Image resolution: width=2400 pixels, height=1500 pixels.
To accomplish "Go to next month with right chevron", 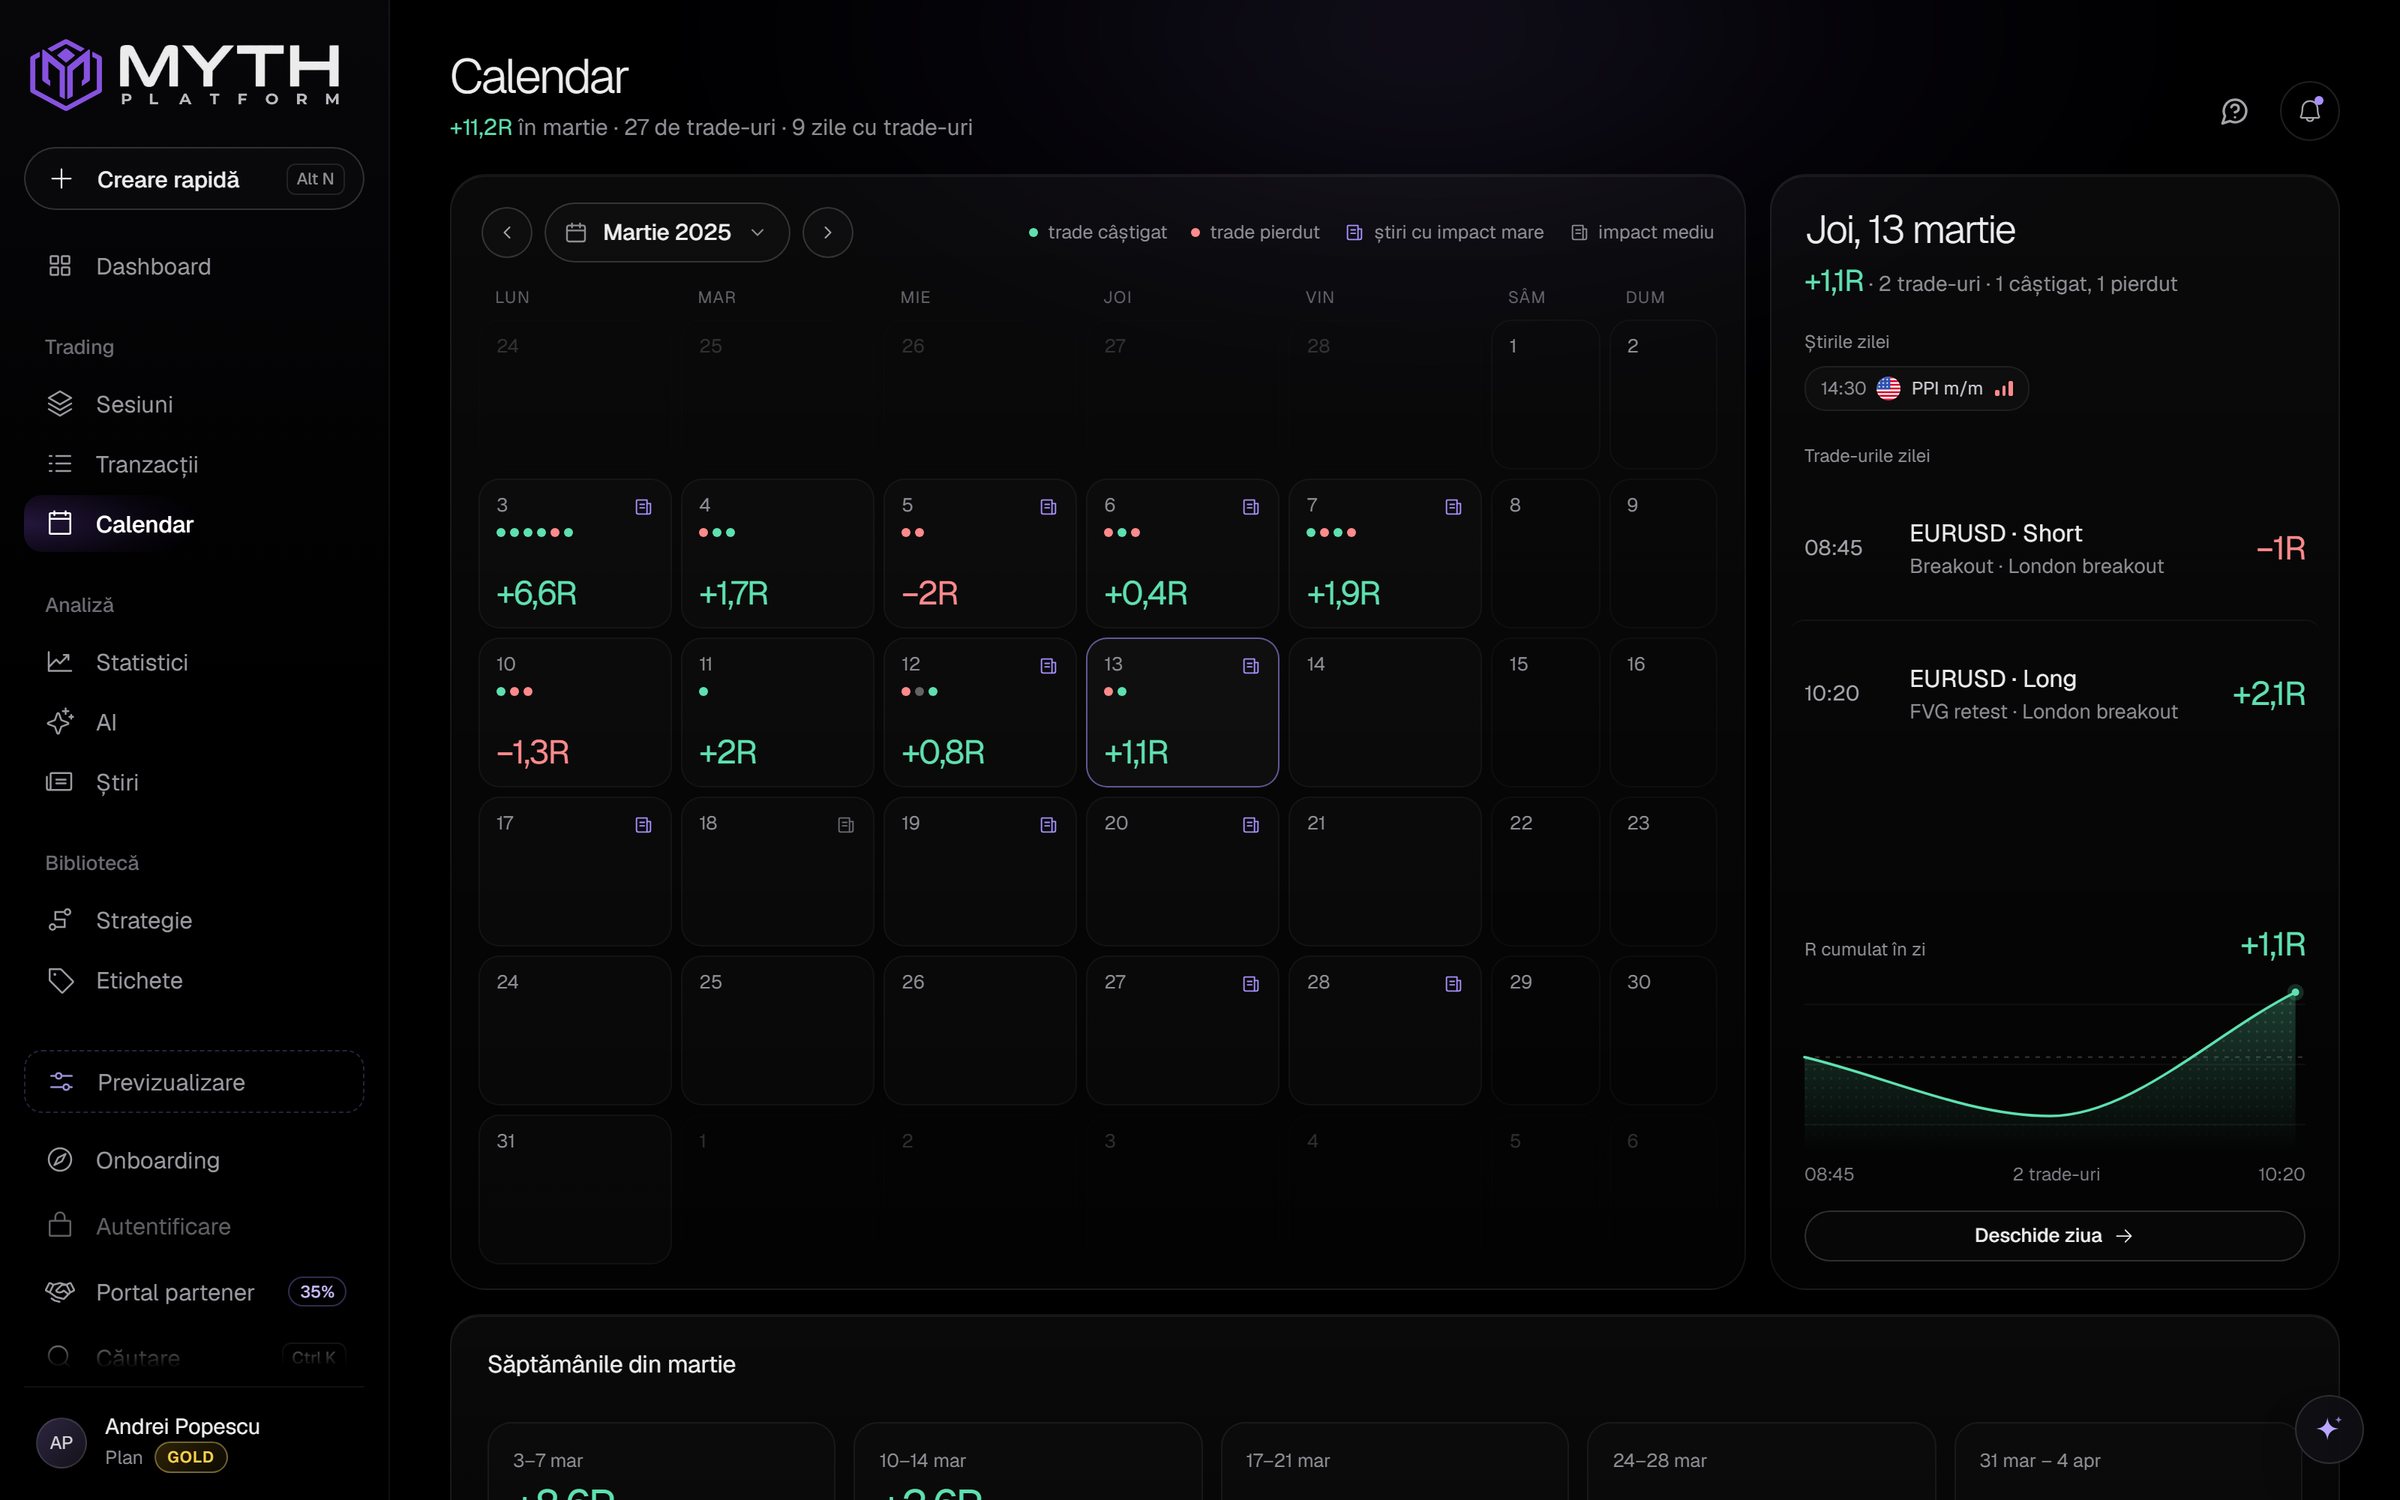I will click(827, 233).
